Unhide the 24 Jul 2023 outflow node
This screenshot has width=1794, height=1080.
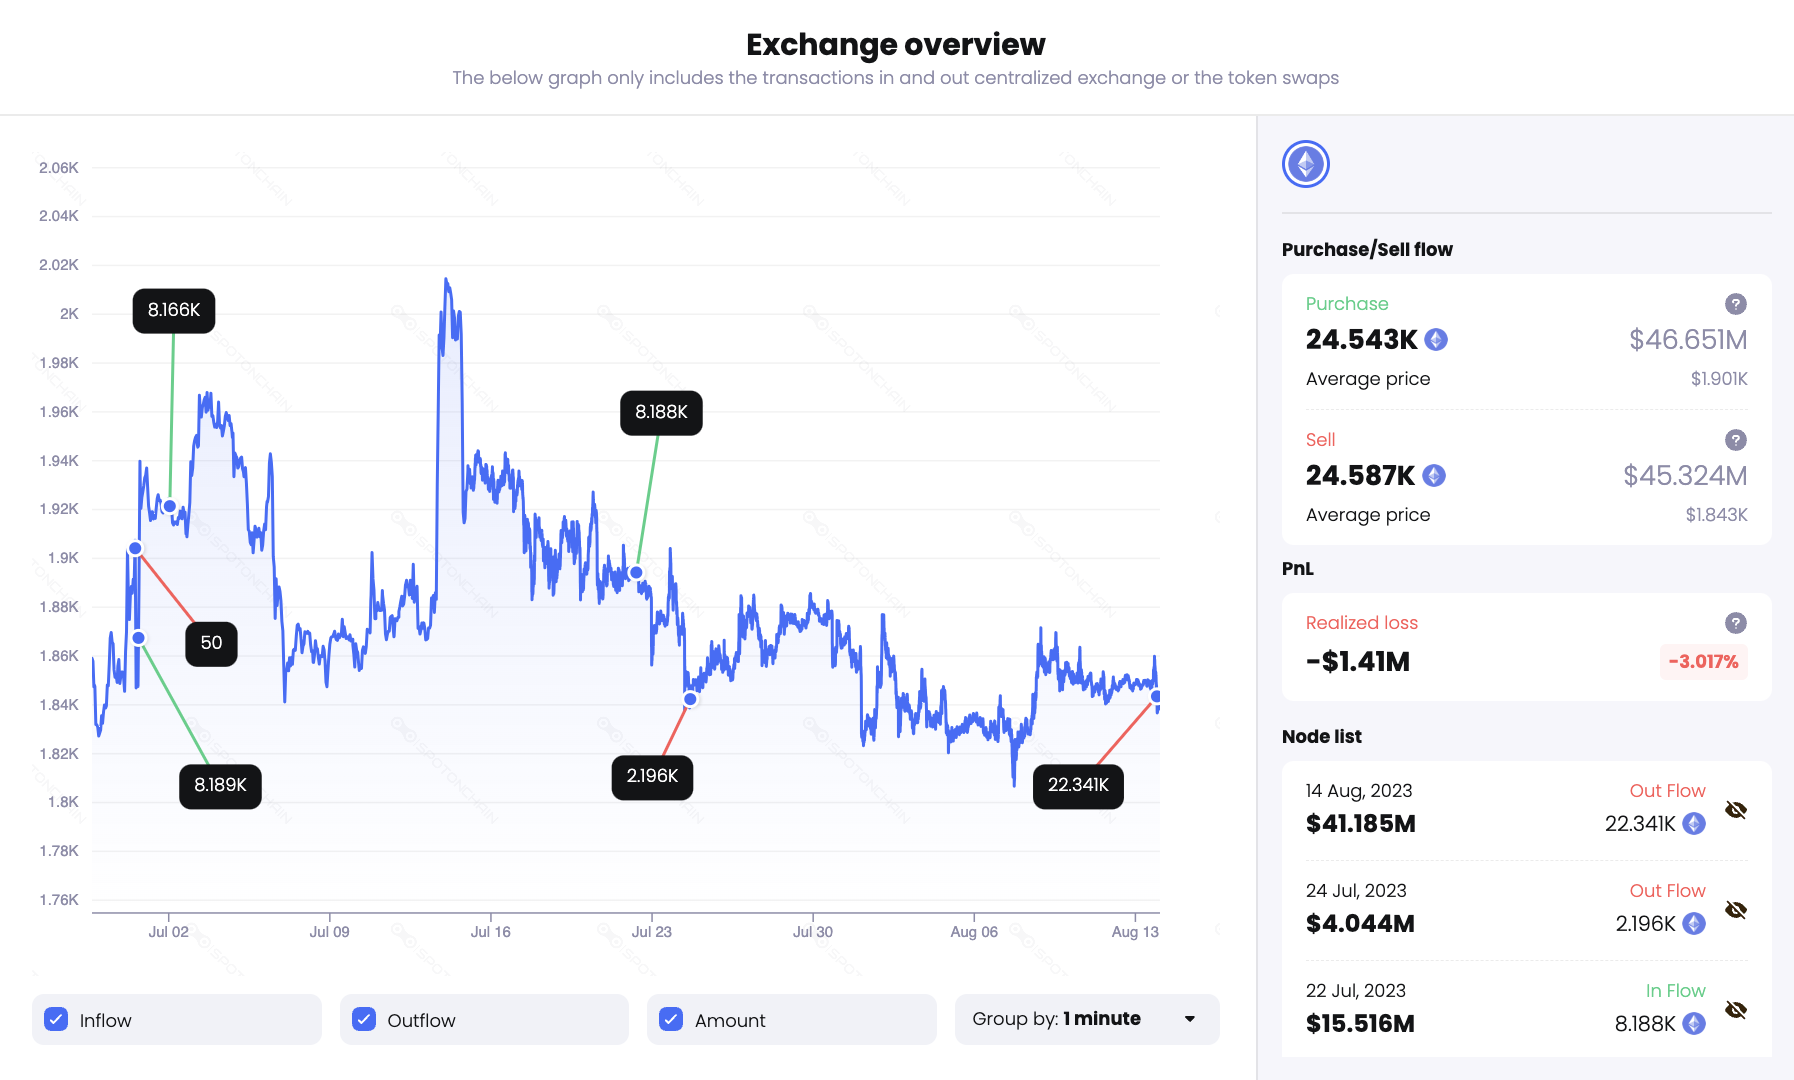coord(1737,910)
